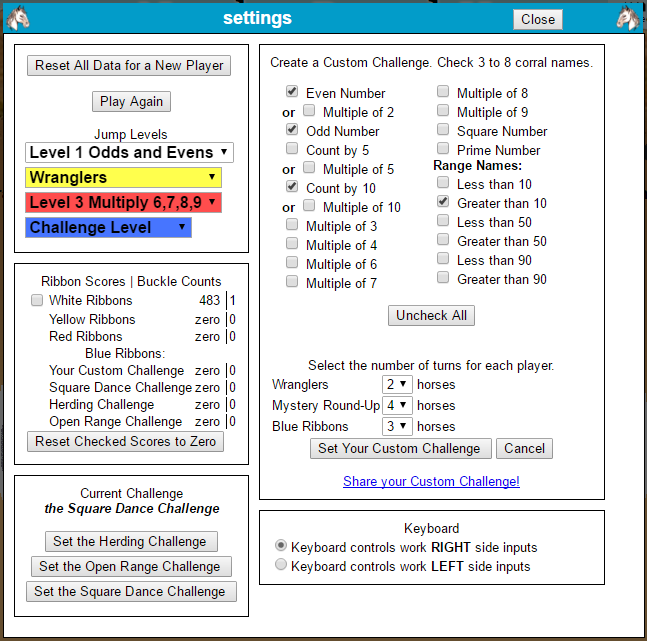Expand the yellow Wranglers dropdown

coord(123,178)
